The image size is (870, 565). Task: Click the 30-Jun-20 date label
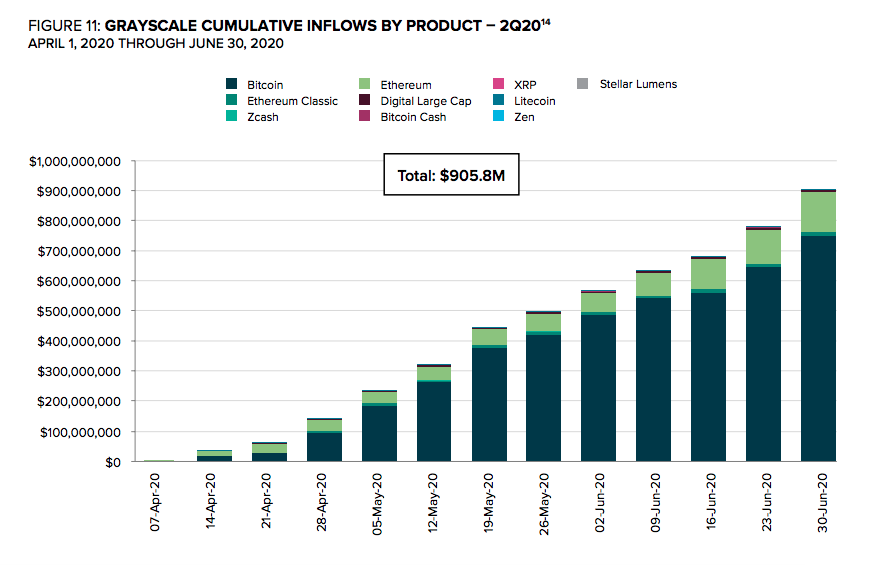point(822,502)
